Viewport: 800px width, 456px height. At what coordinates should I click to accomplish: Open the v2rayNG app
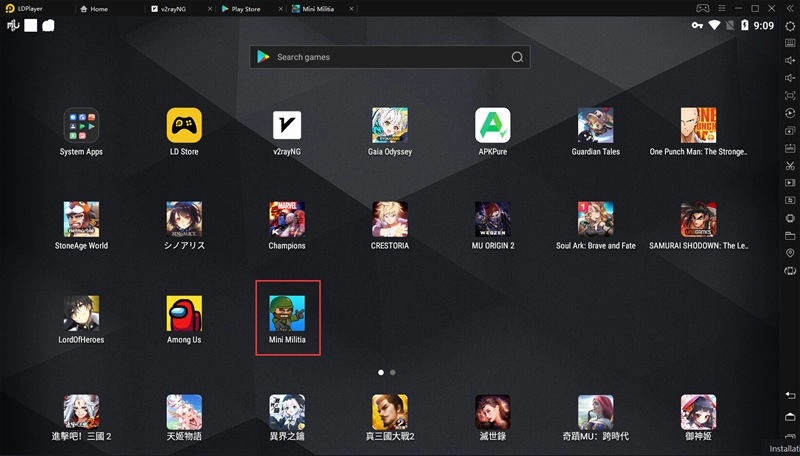click(x=287, y=126)
